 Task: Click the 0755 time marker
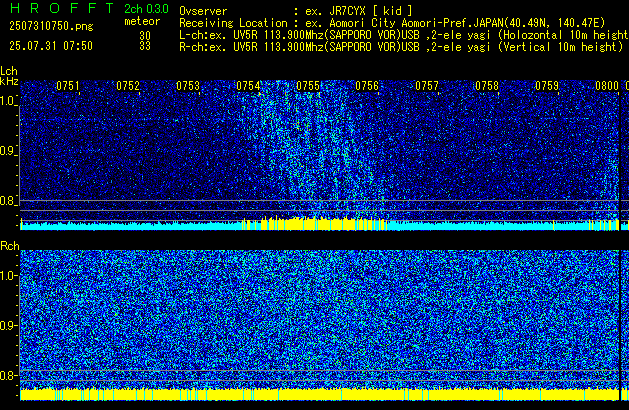tap(308, 86)
